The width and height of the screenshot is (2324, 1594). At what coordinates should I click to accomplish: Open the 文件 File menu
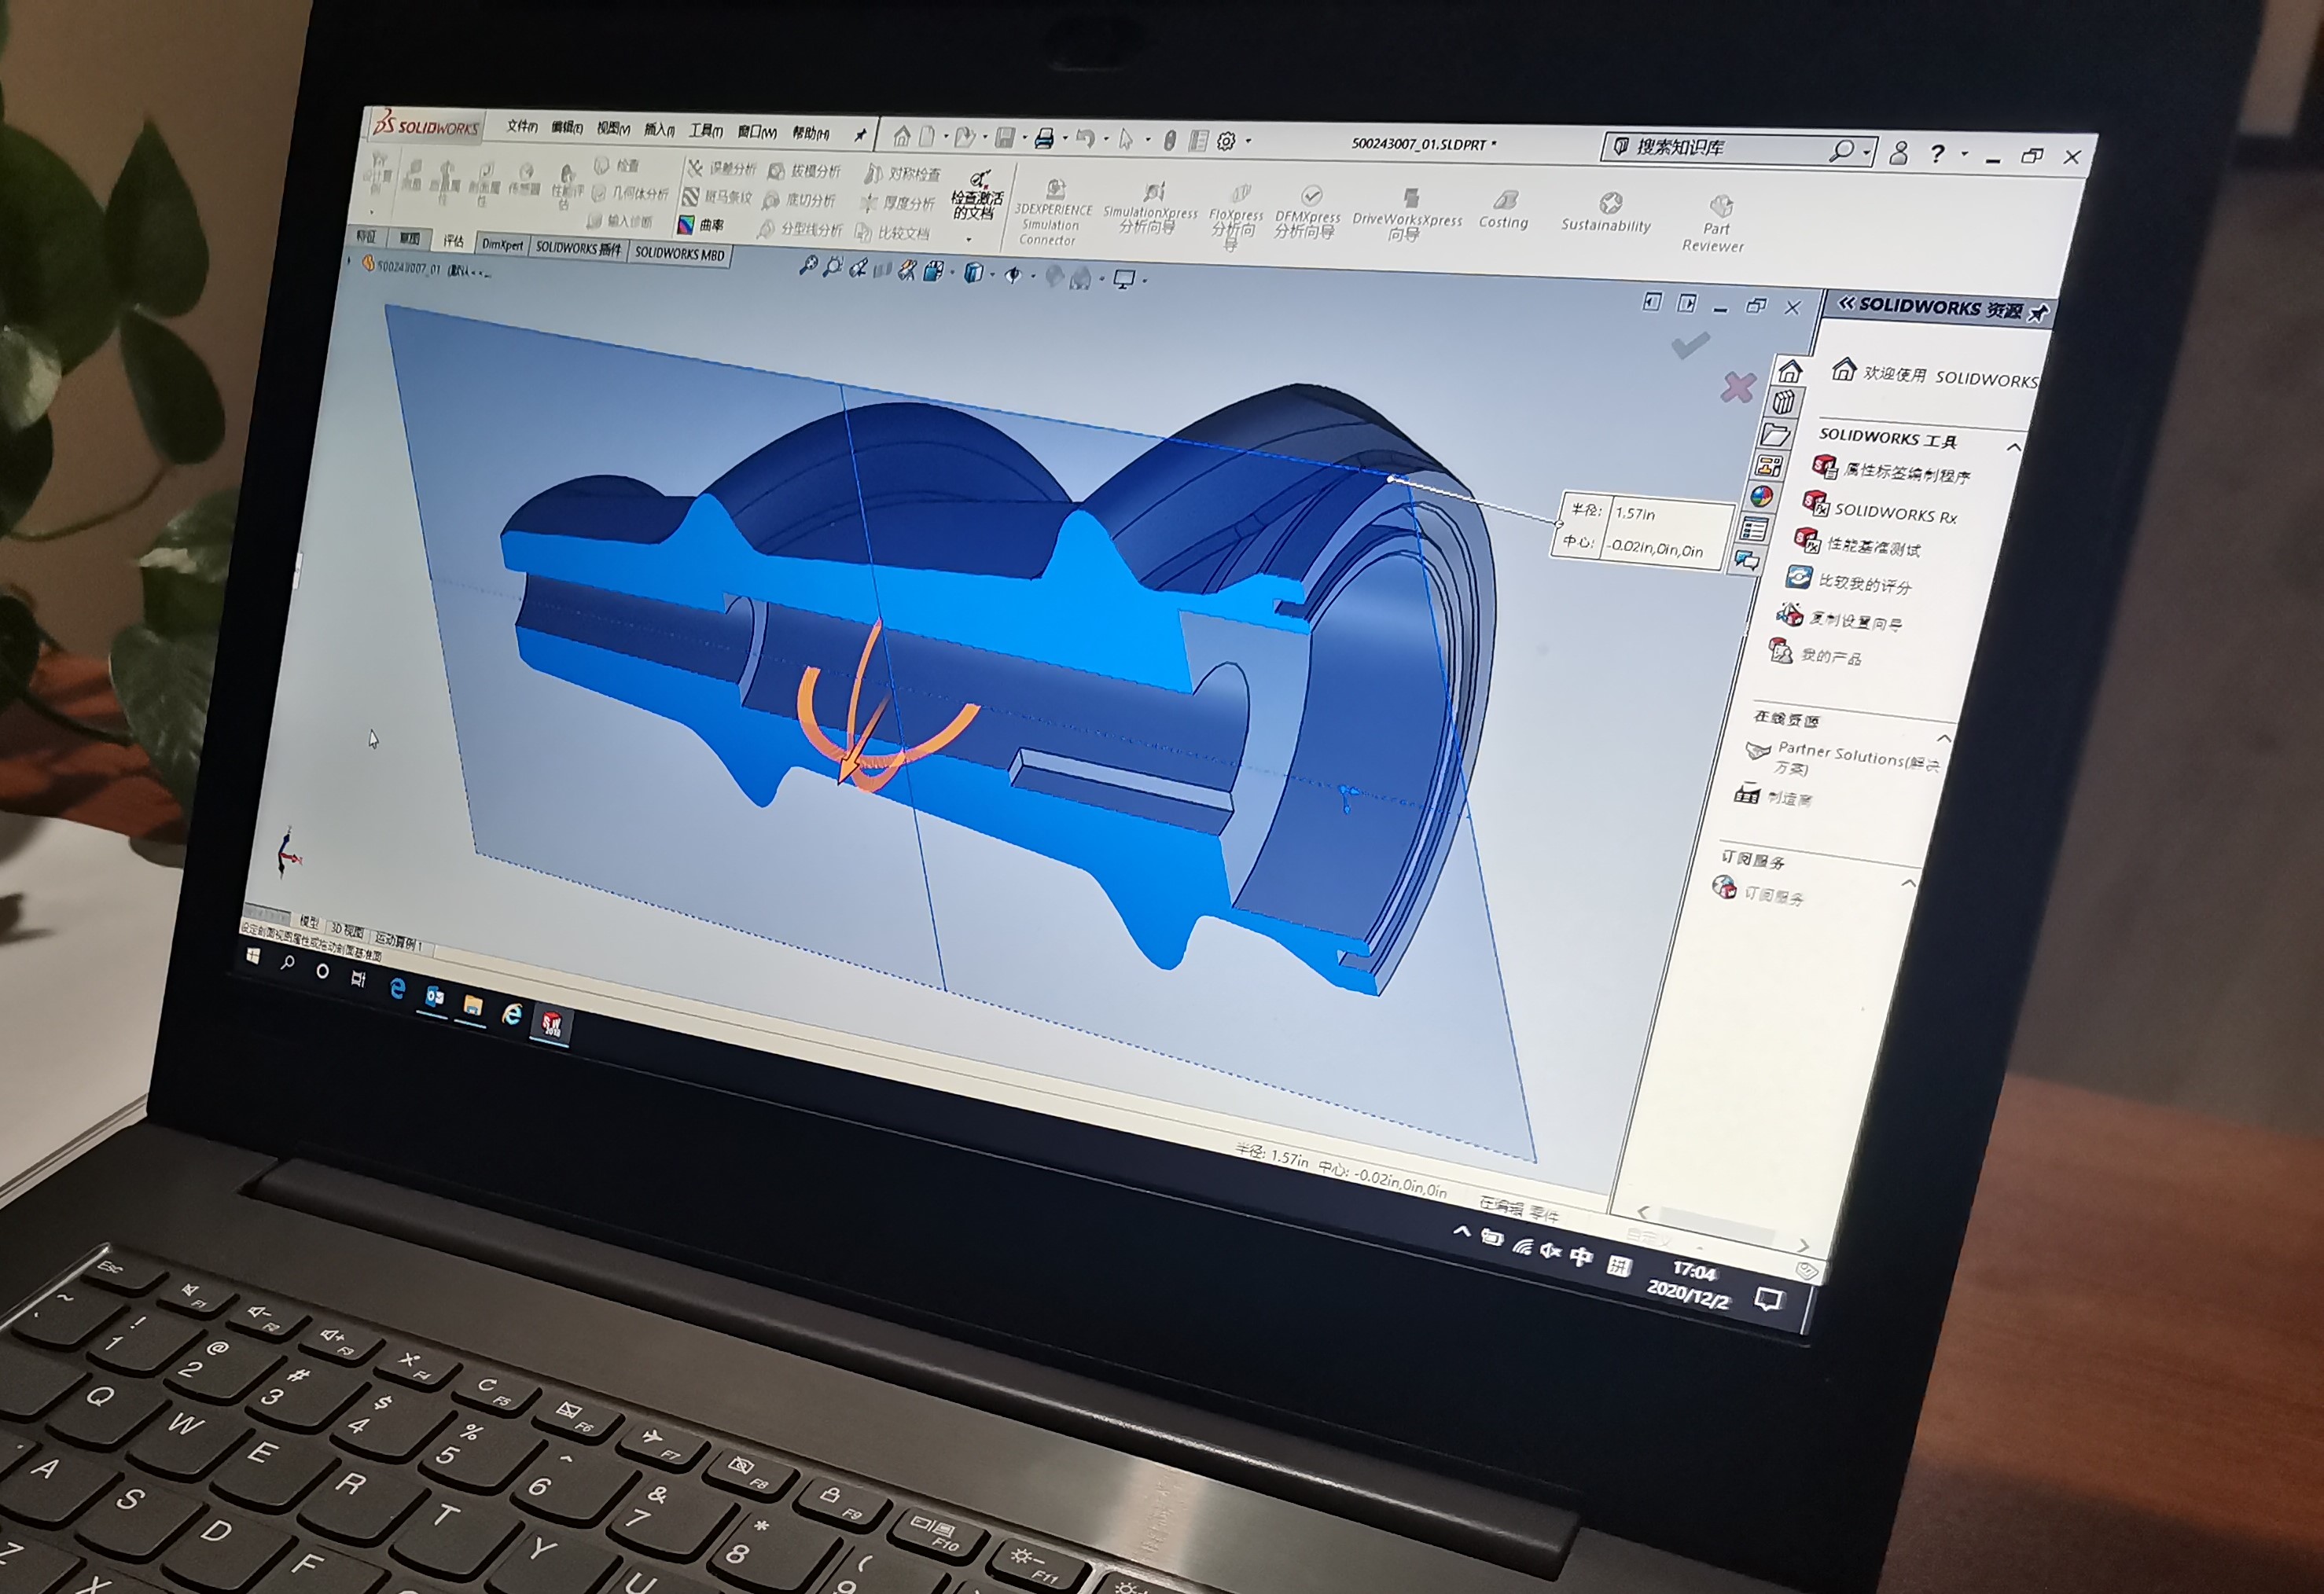(521, 126)
